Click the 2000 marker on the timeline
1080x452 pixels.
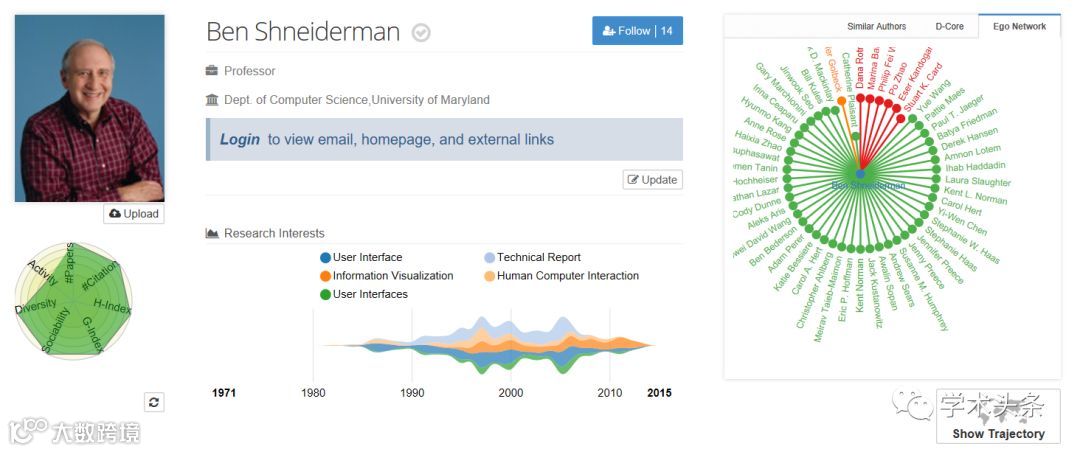point(511,393)
